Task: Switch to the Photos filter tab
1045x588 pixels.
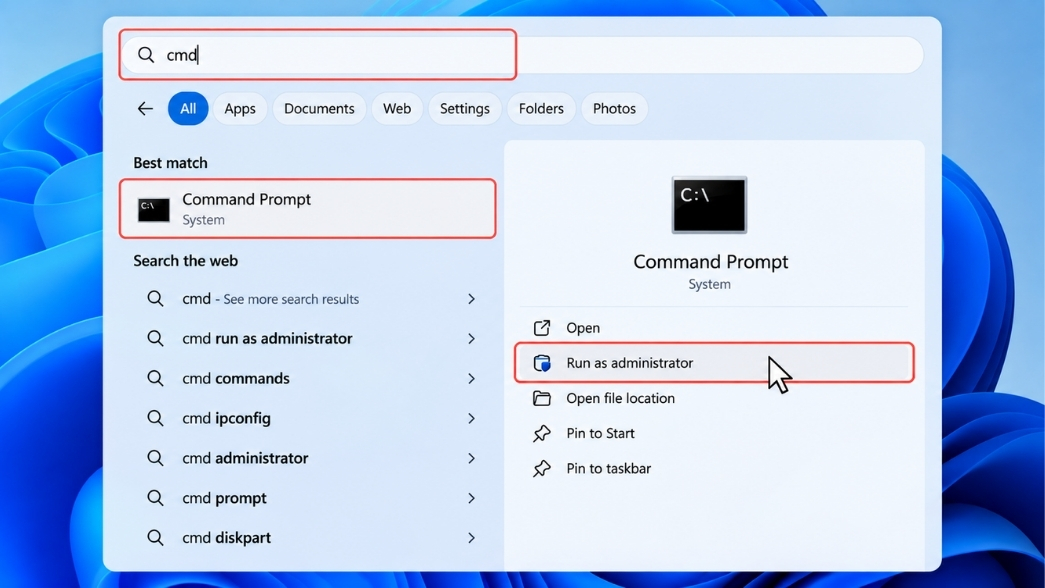Action: tap(614, 109)
